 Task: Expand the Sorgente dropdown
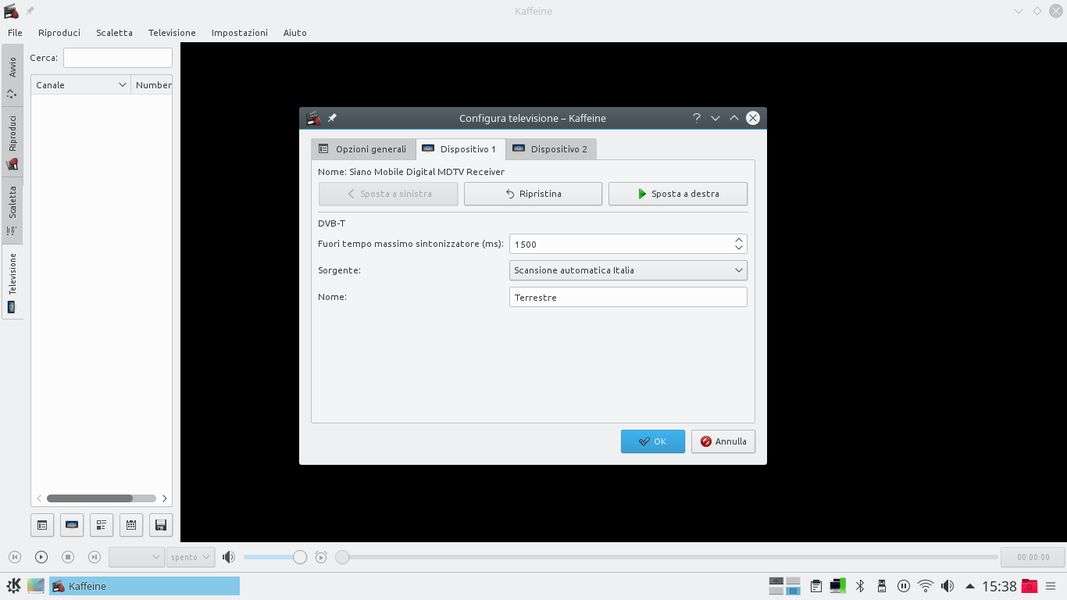tap(738, 270)
